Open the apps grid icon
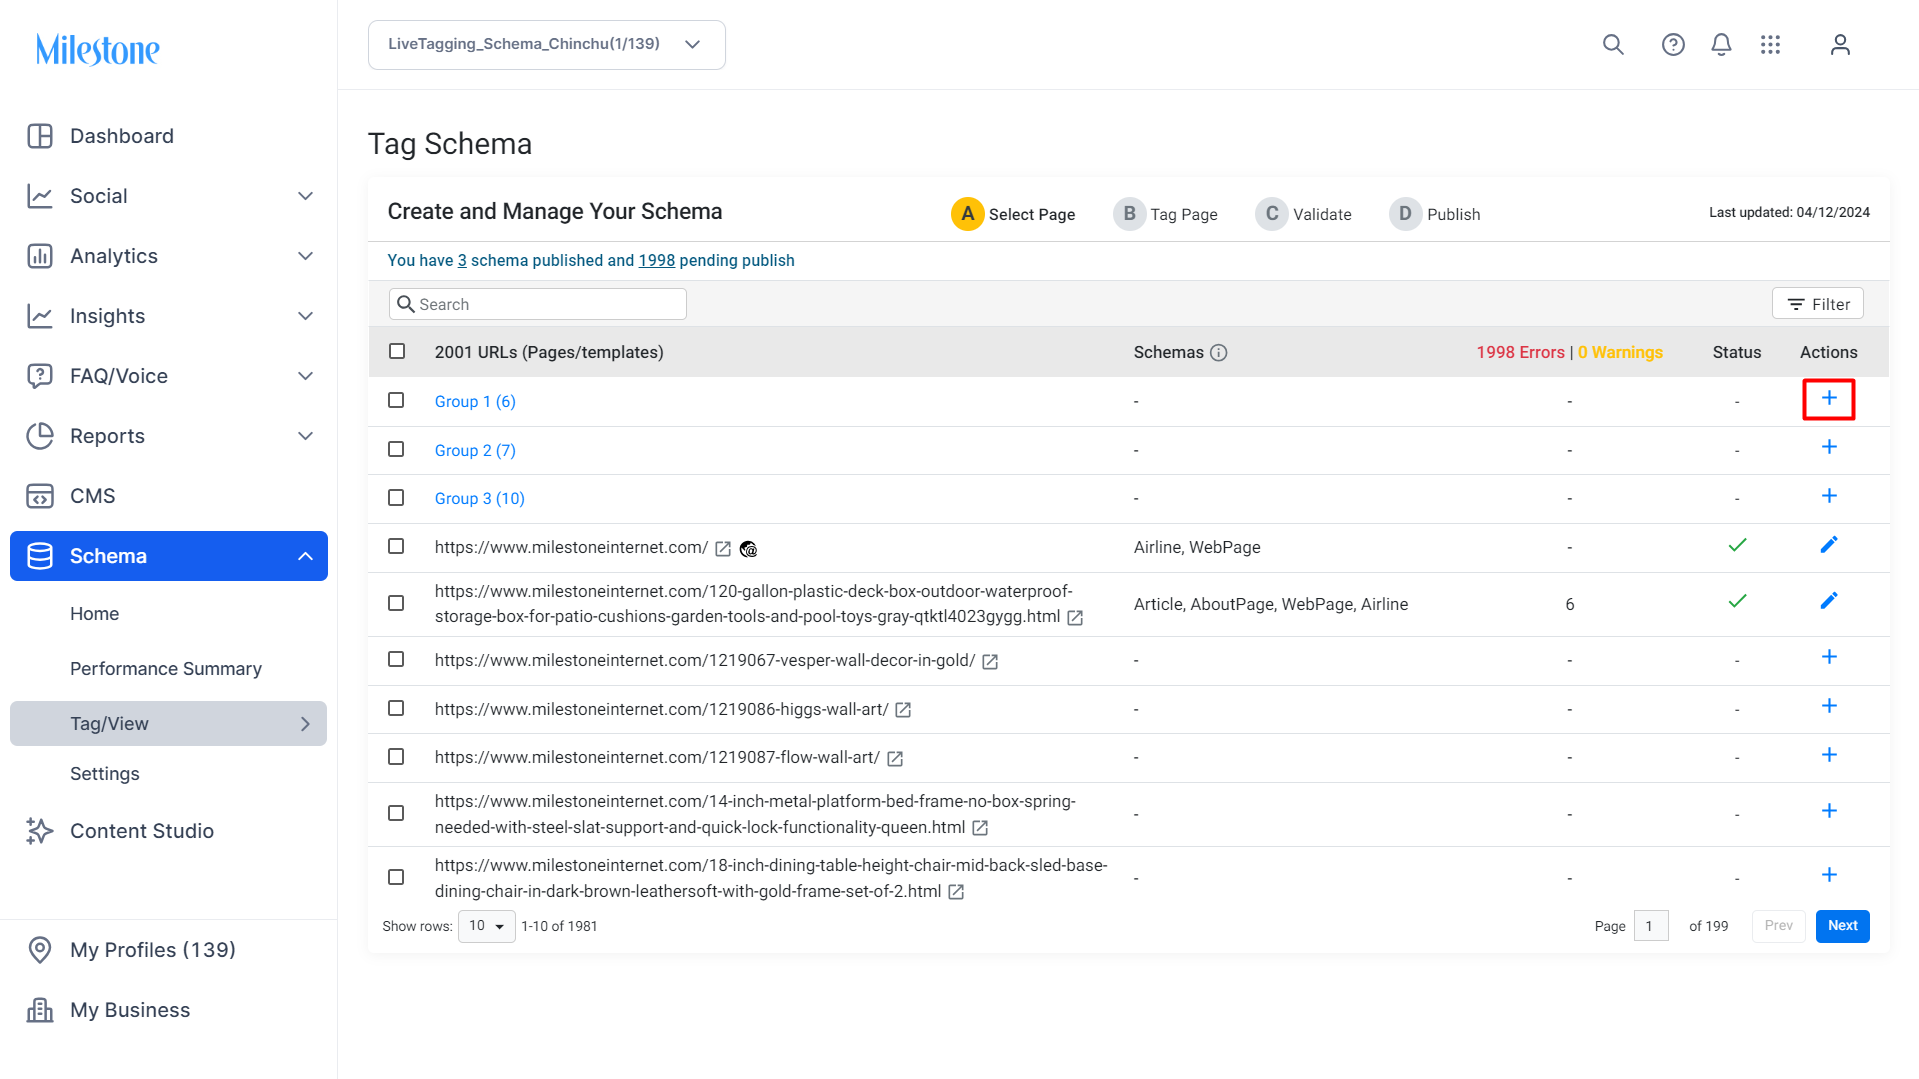 1771,45
